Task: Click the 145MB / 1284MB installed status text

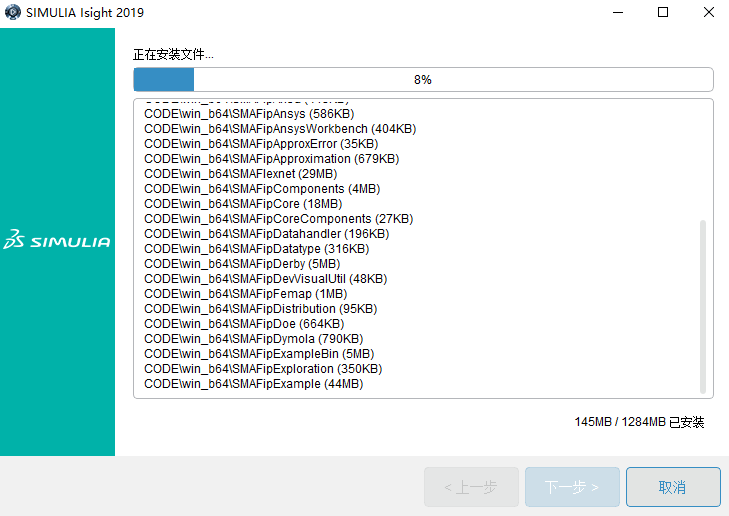Action: [x=639, y=422]
